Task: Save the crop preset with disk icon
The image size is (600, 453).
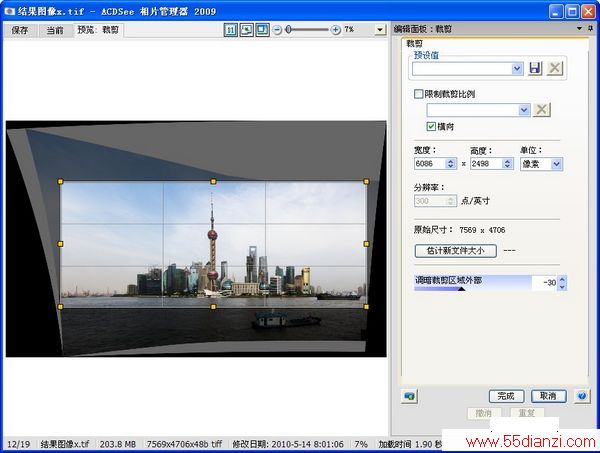Action: (x=535, y=68)
